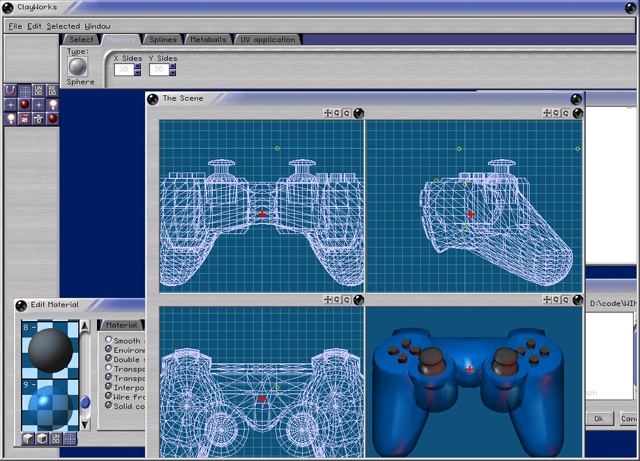Click the red film frame icon in toolbox
640x461 pixels.
tap(24, 118)
